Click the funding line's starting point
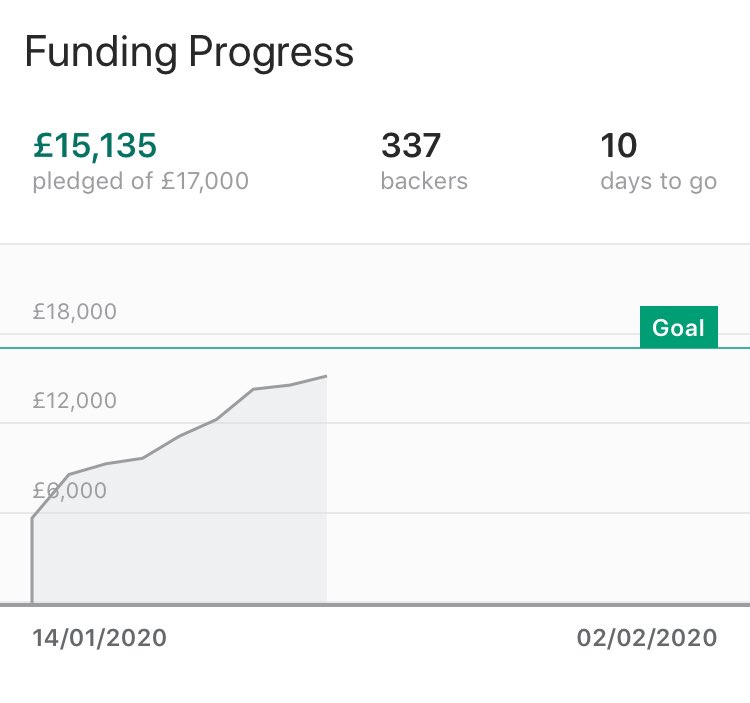 (x=32, y=603)
